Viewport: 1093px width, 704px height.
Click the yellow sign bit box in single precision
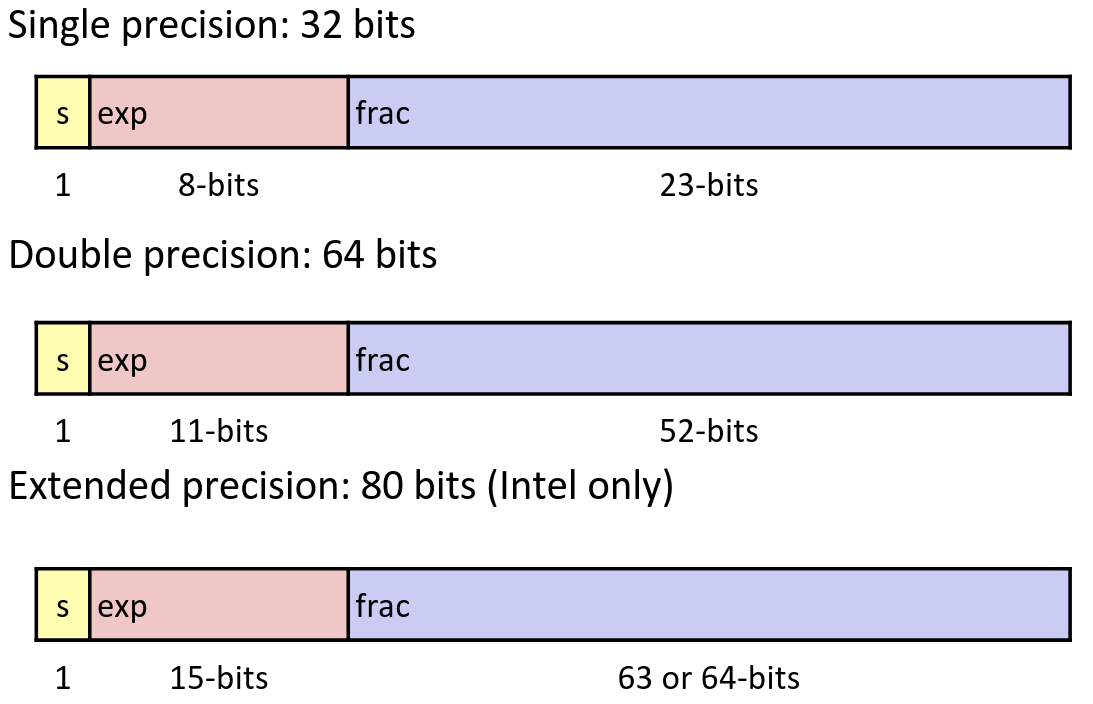[63, 112]
